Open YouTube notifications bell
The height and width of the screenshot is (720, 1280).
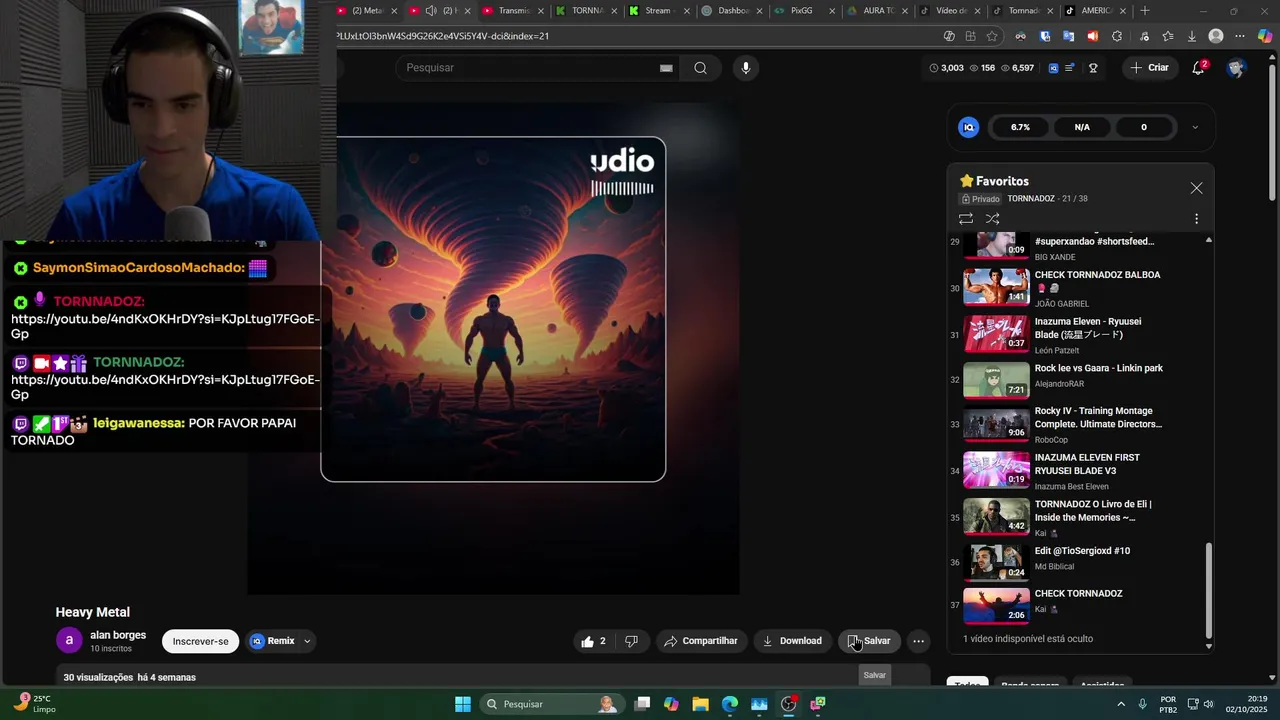[1199, 68]
